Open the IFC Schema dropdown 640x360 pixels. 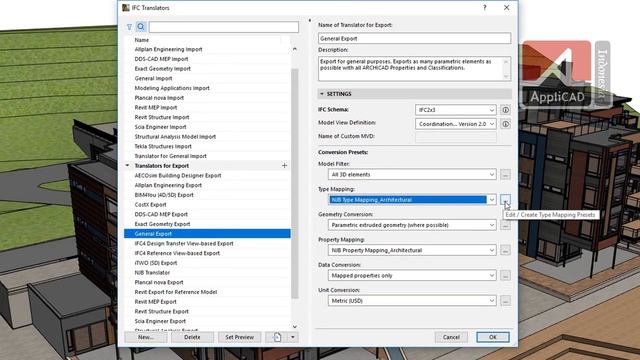tap(456, 110)
